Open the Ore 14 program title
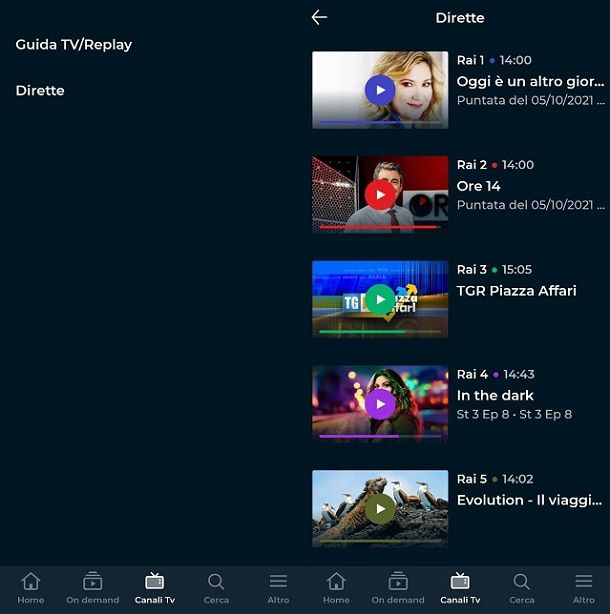Viewport: 610px width, 614px height. tap(478, 186)
